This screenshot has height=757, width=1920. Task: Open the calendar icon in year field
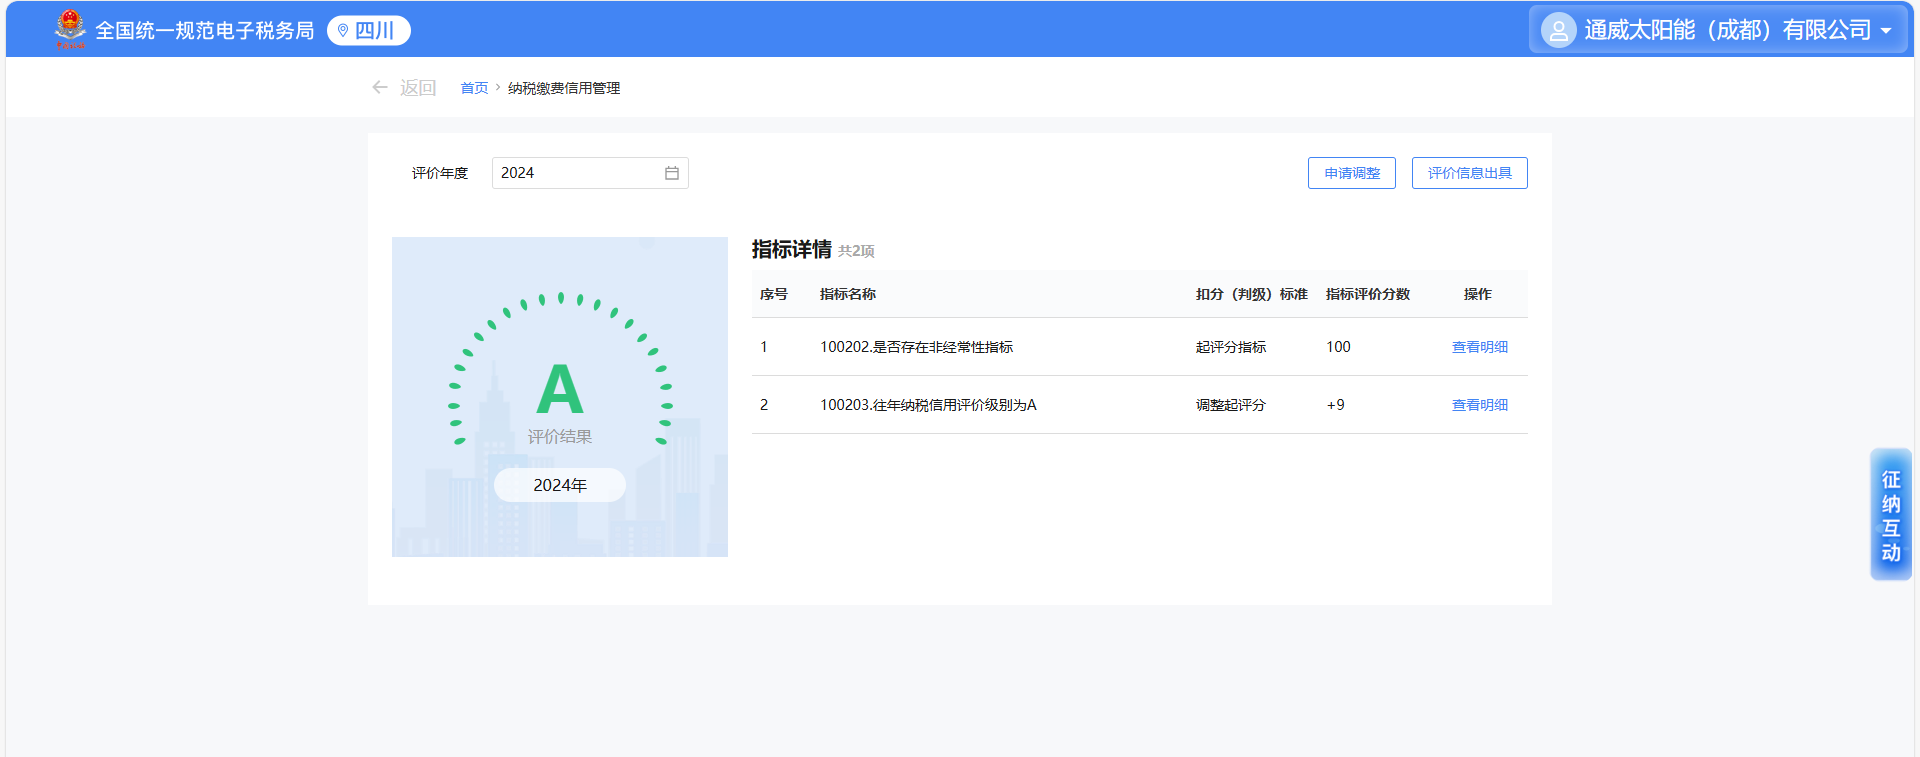(x=672, y=173)
